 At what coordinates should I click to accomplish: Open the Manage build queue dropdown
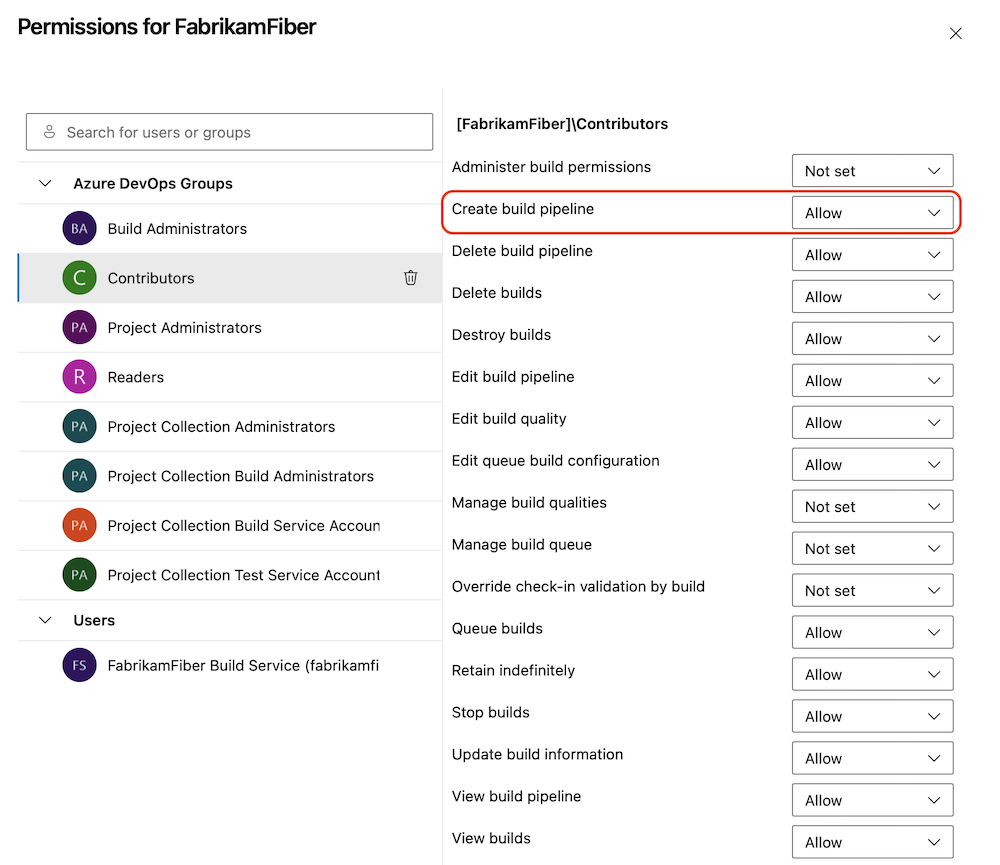872,549
